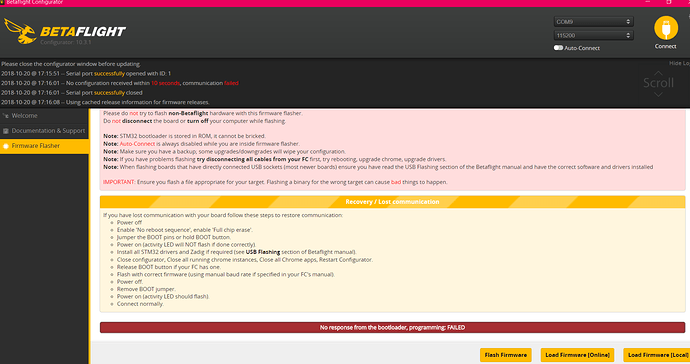Toggle the Auto-Connect switch
690x364 pixels.
558,48
